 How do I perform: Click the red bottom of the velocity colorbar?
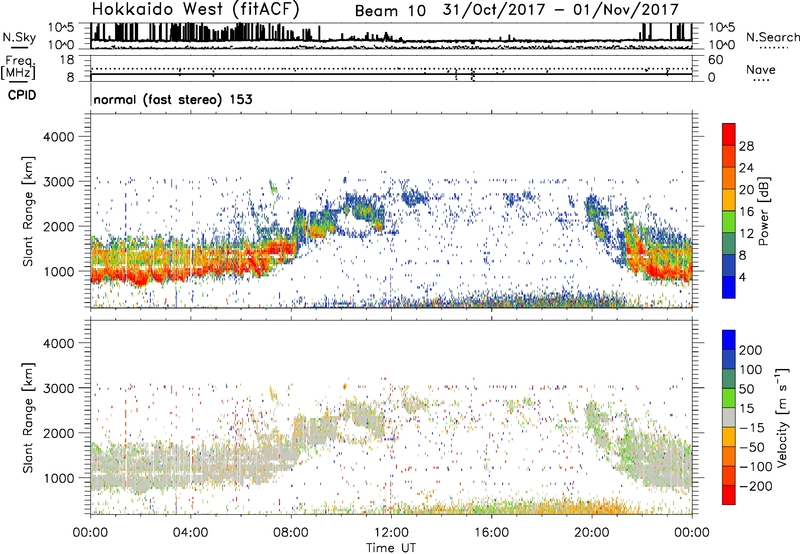[x=729, y=495]
